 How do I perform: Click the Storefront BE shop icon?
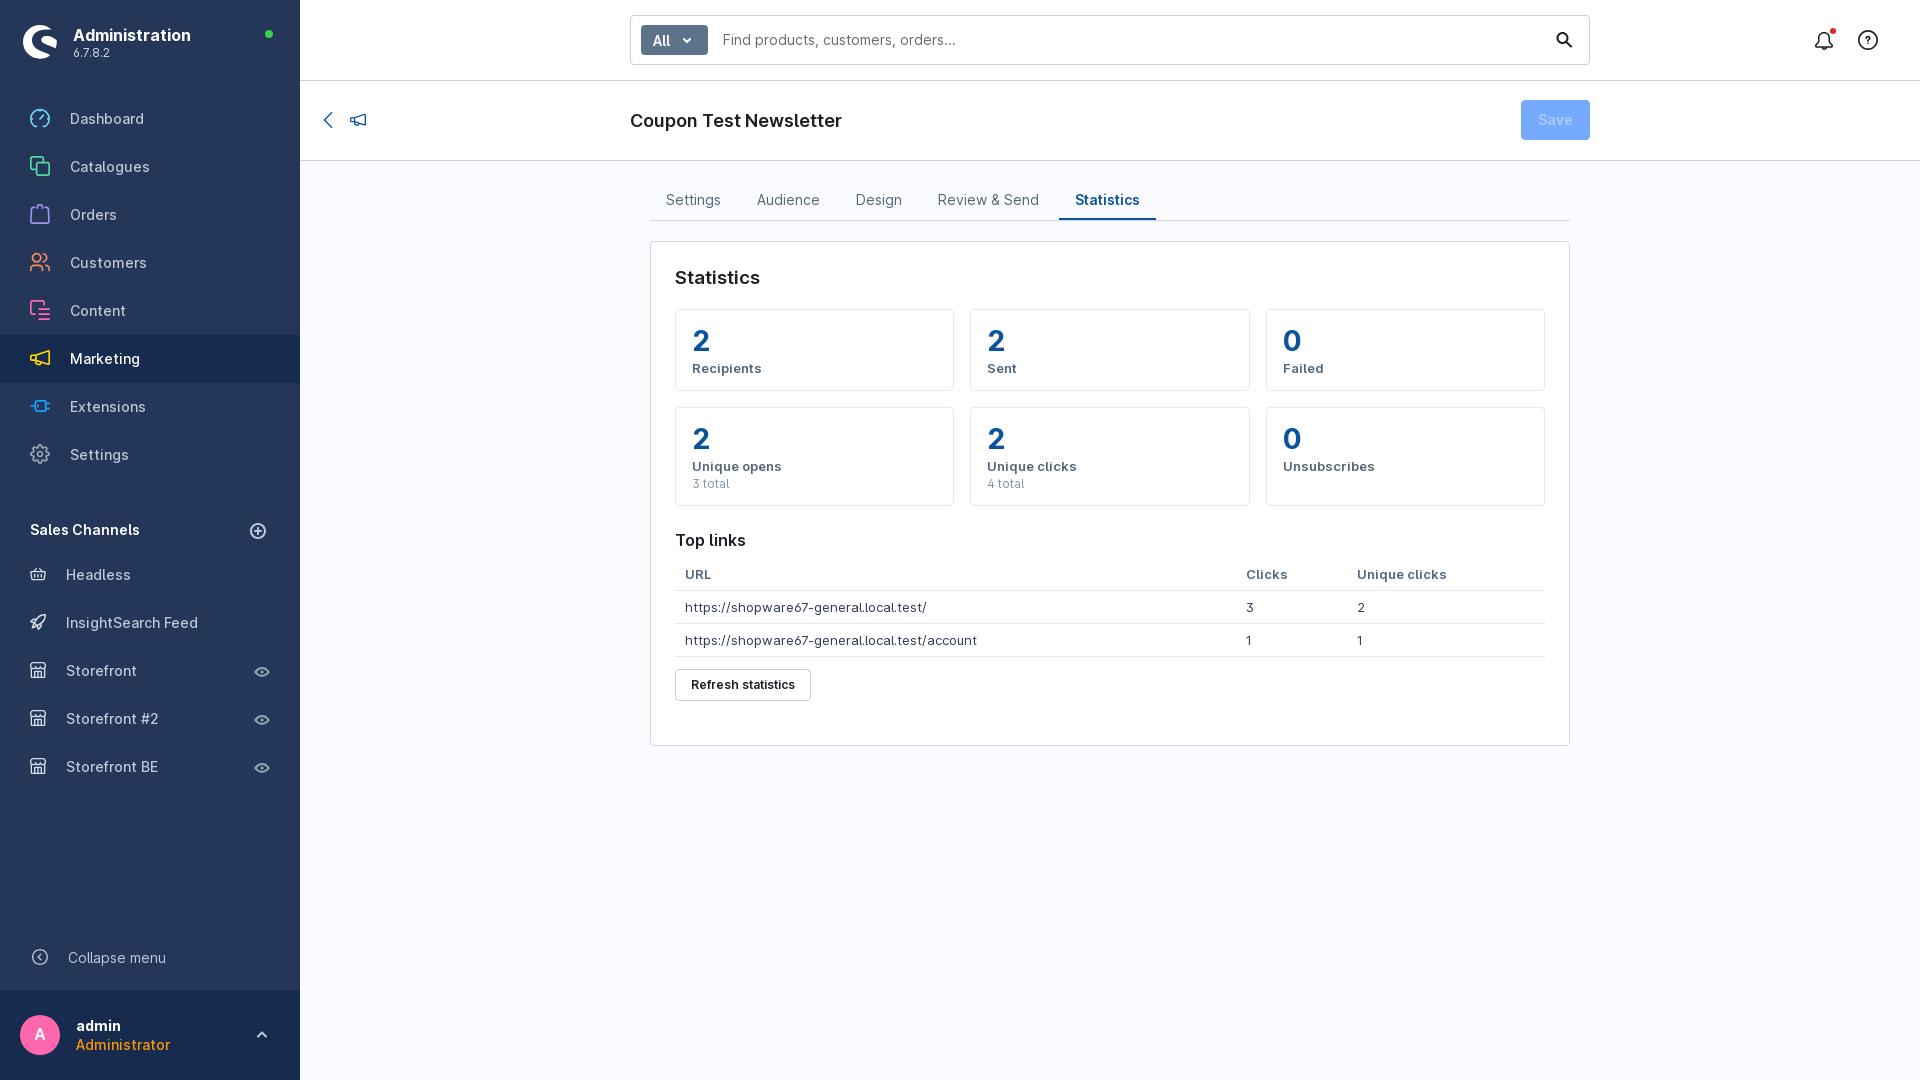[38, 767]
